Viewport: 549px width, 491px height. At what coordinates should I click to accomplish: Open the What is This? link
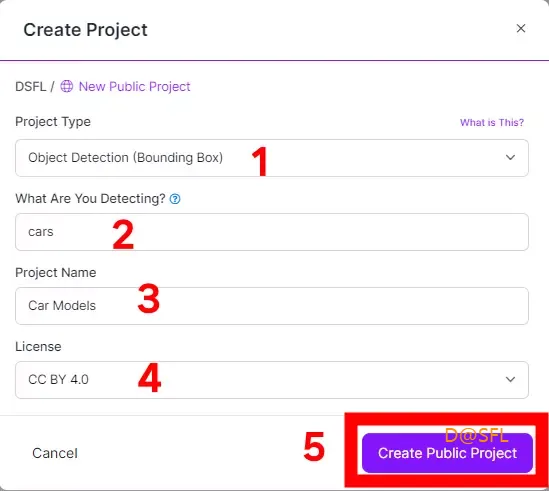pyautogui.click(x=492, y=123)
